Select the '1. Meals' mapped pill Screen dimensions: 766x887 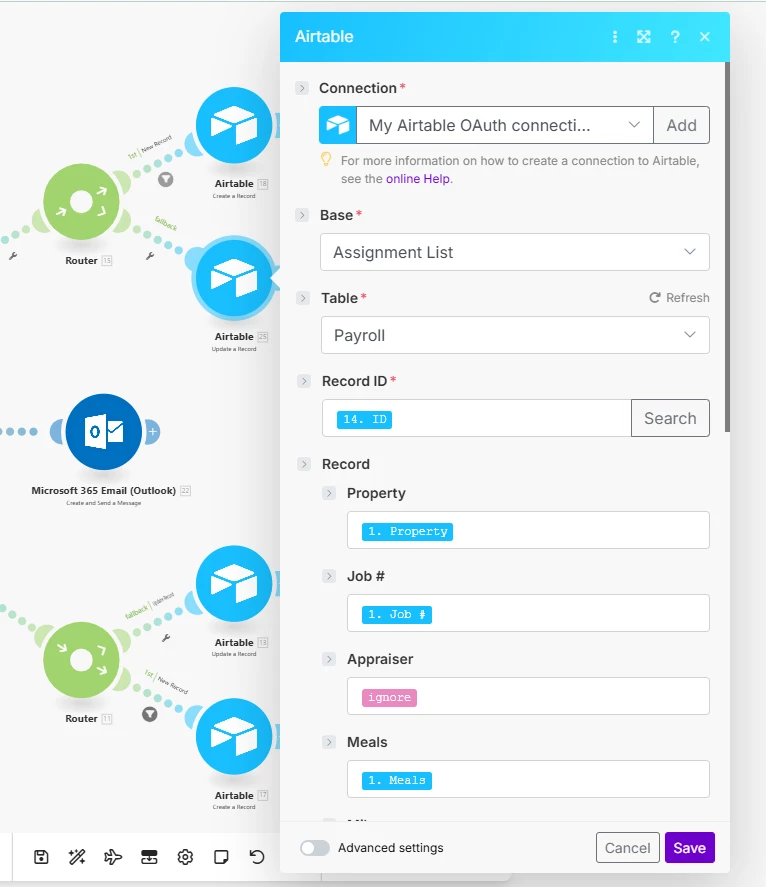397,781
